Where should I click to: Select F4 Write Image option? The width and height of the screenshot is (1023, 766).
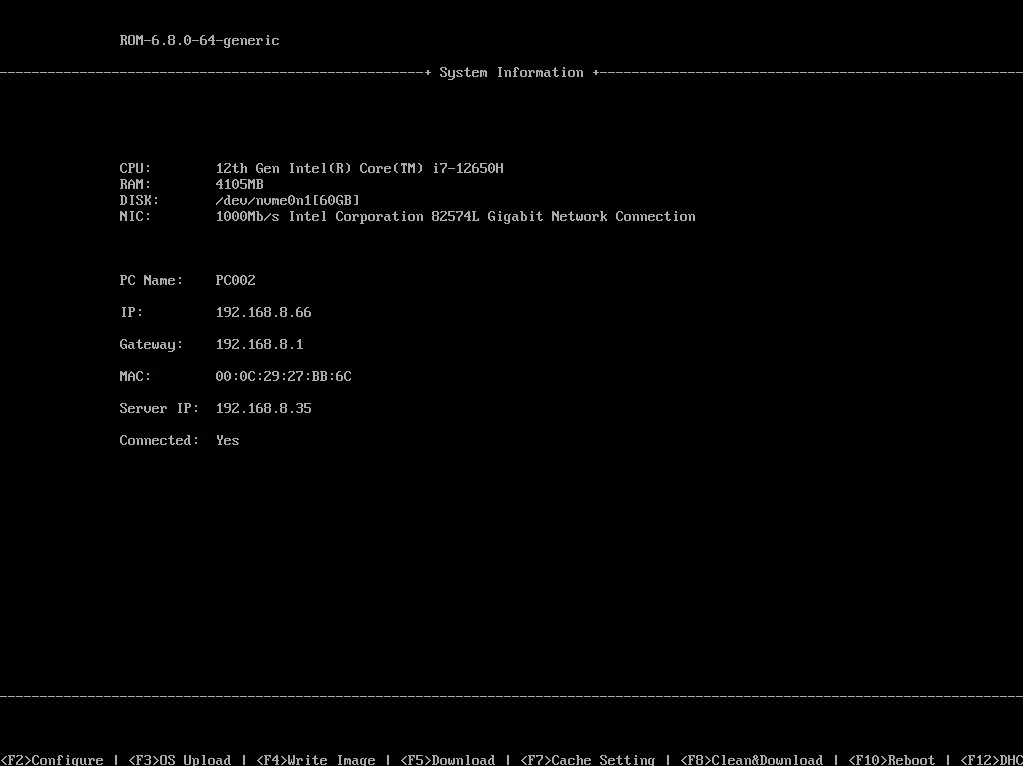315,759
